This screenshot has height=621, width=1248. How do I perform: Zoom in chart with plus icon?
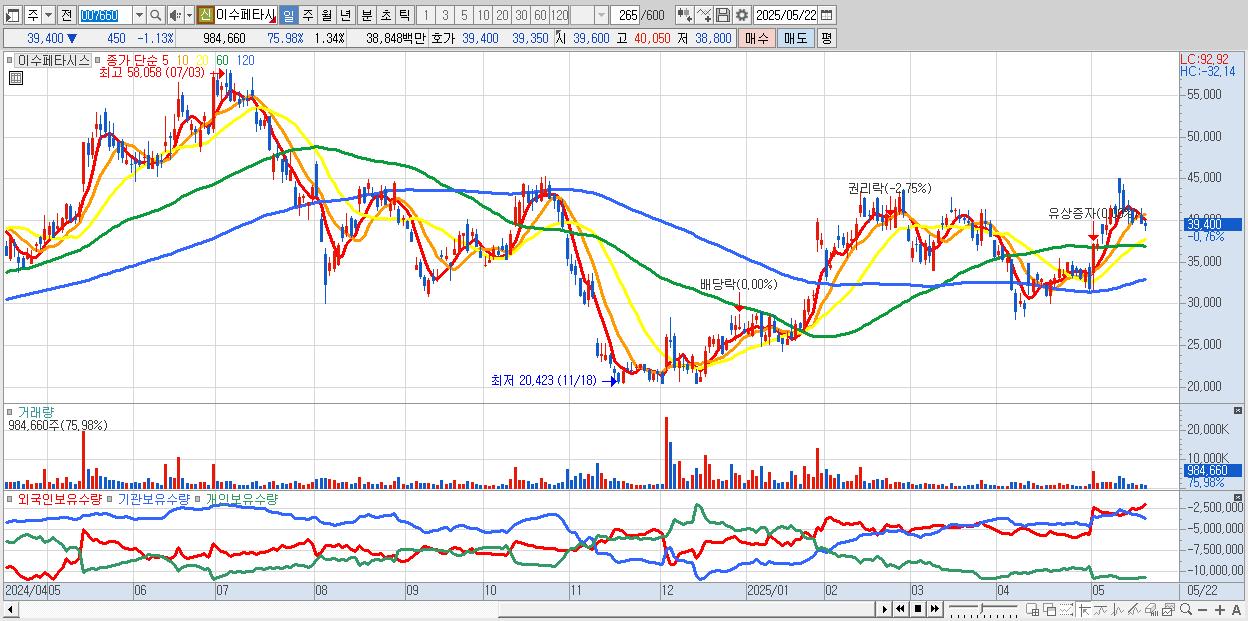(x=1219, y=610)
